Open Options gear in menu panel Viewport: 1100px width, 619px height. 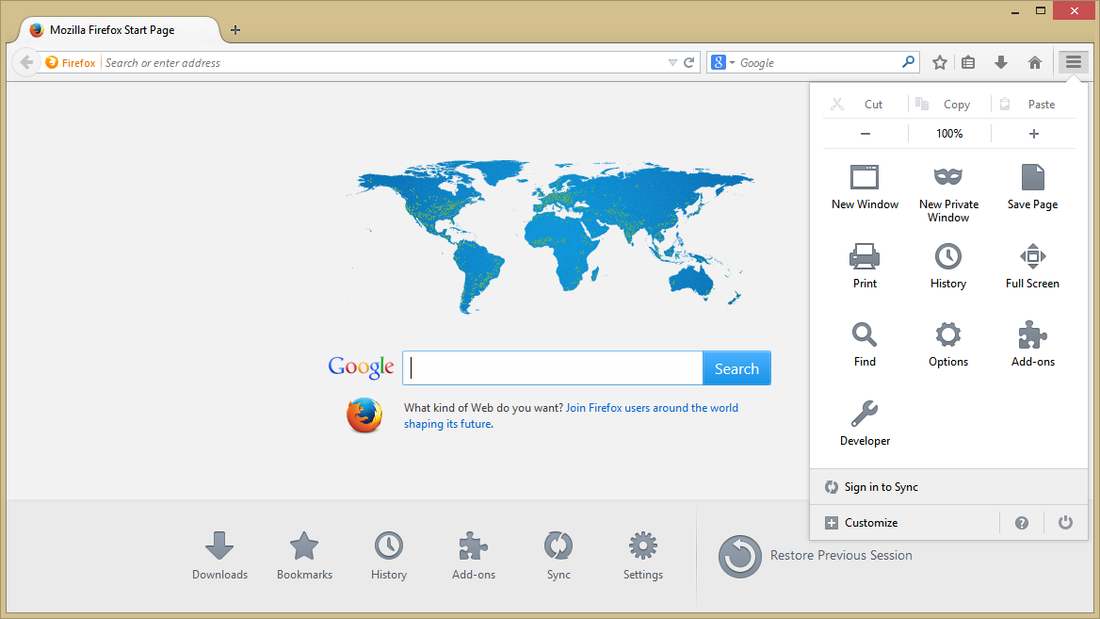948,345
